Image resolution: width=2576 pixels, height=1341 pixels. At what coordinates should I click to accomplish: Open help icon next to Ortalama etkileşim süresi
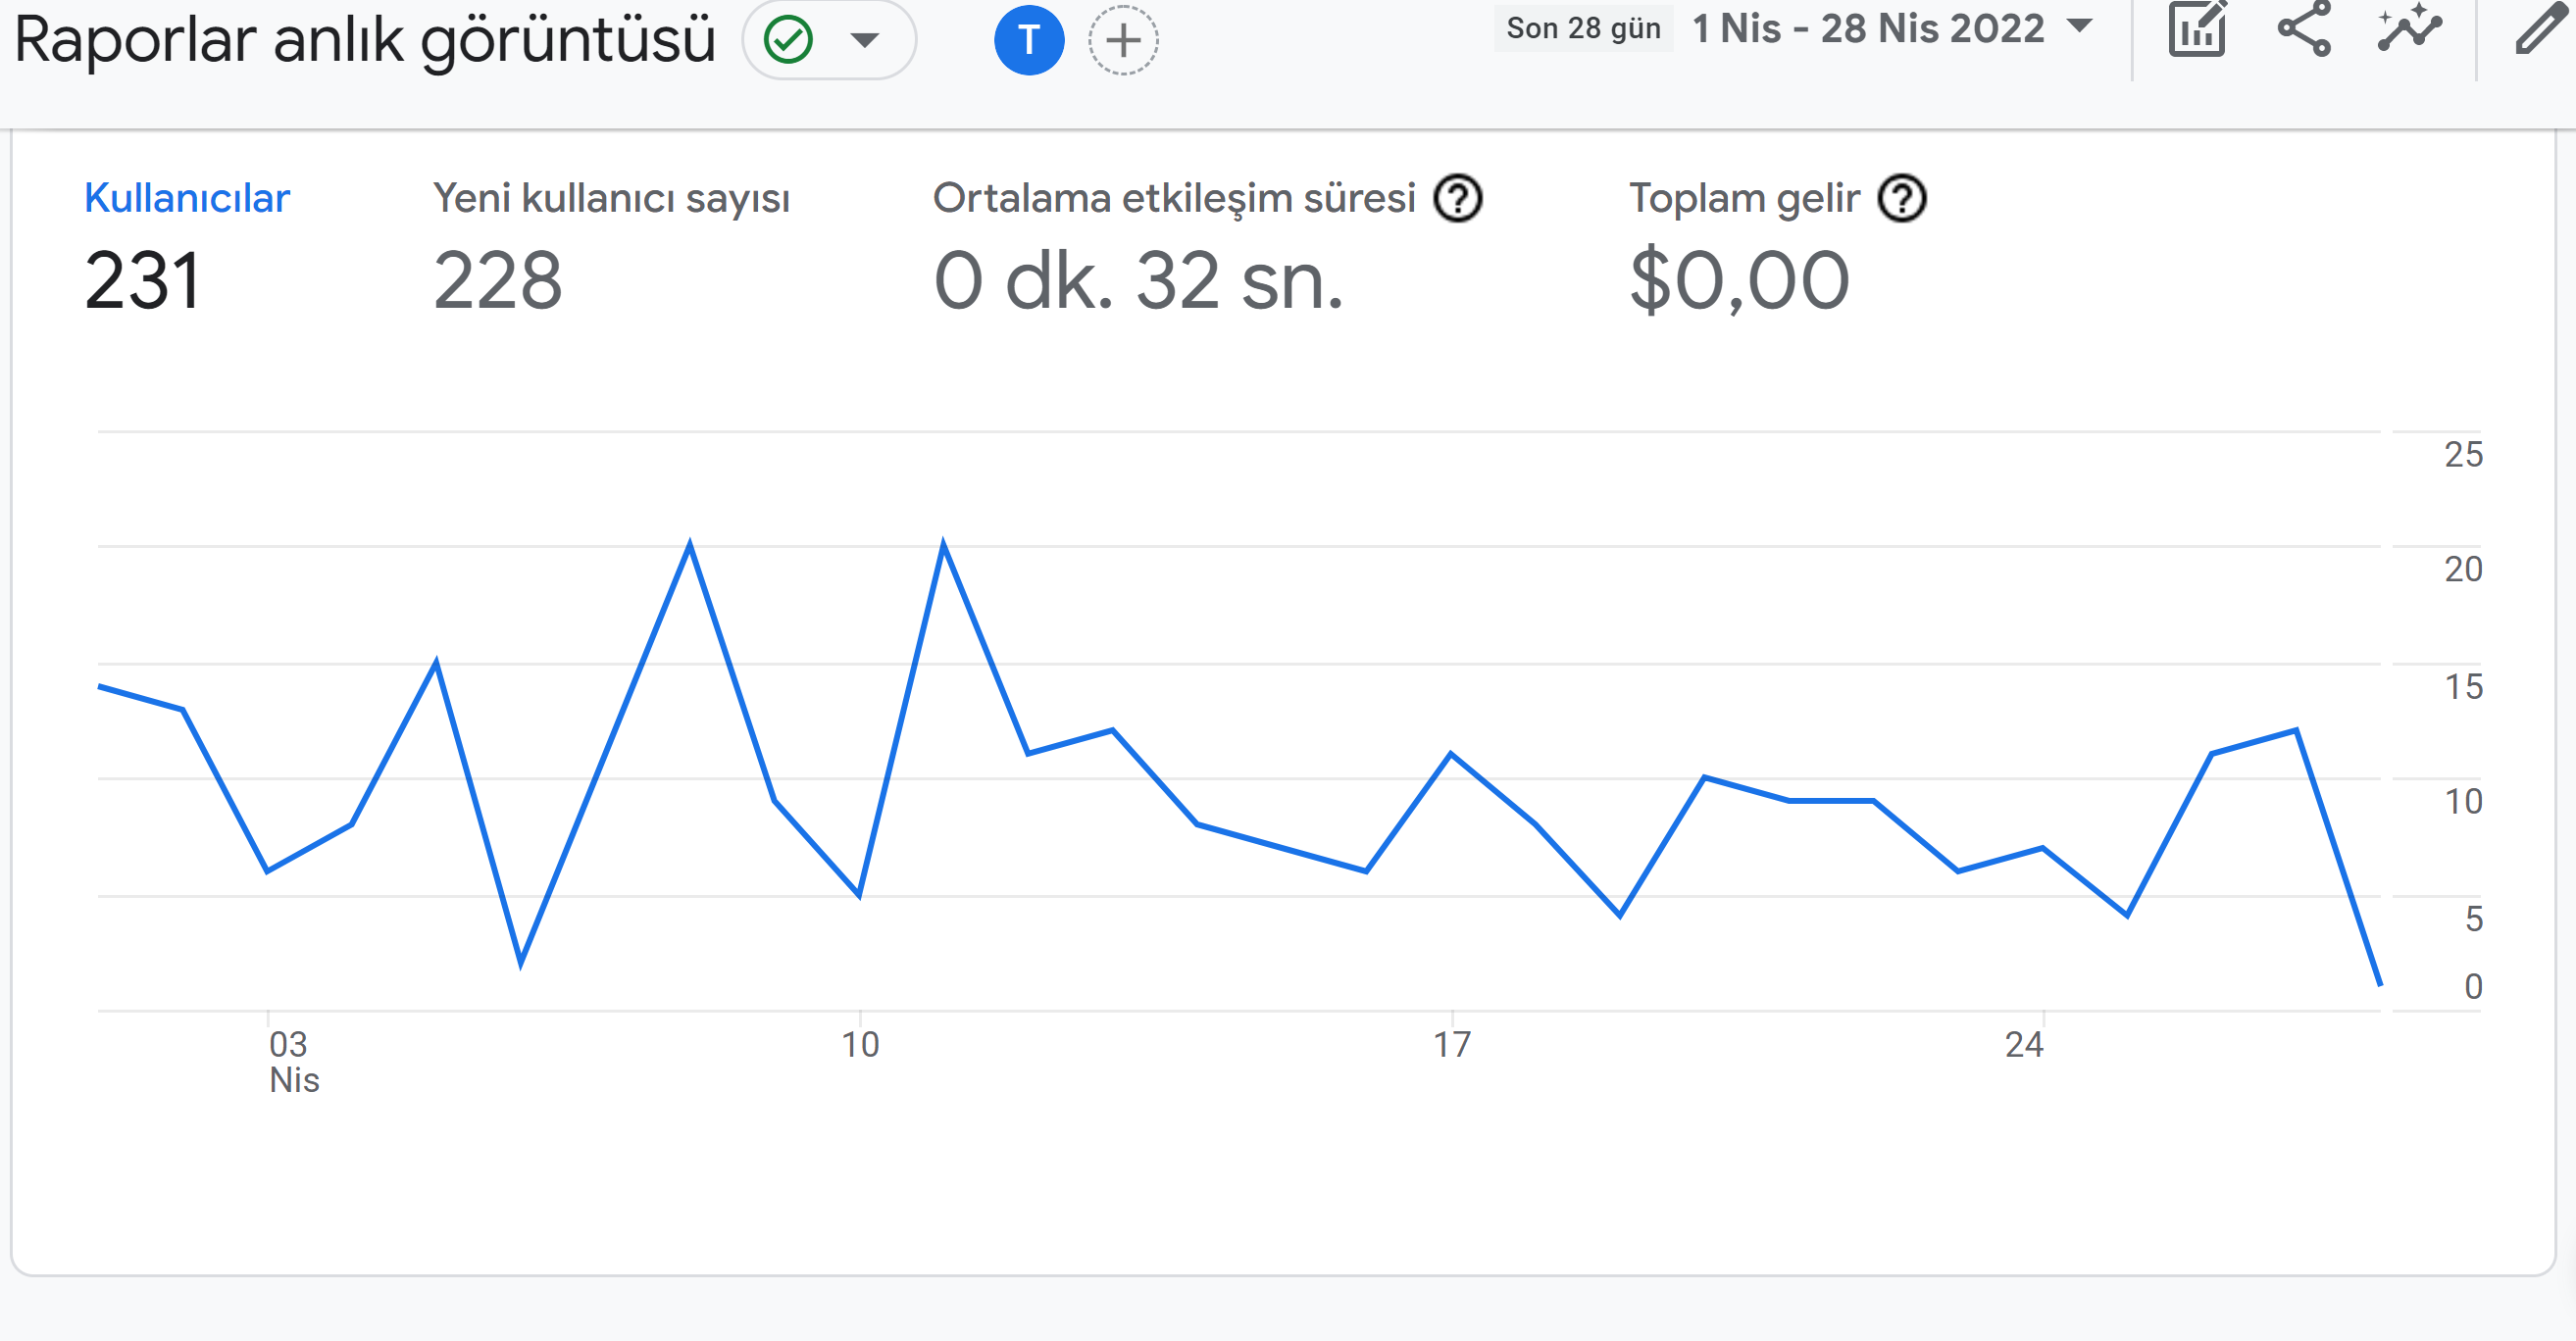1458,198
